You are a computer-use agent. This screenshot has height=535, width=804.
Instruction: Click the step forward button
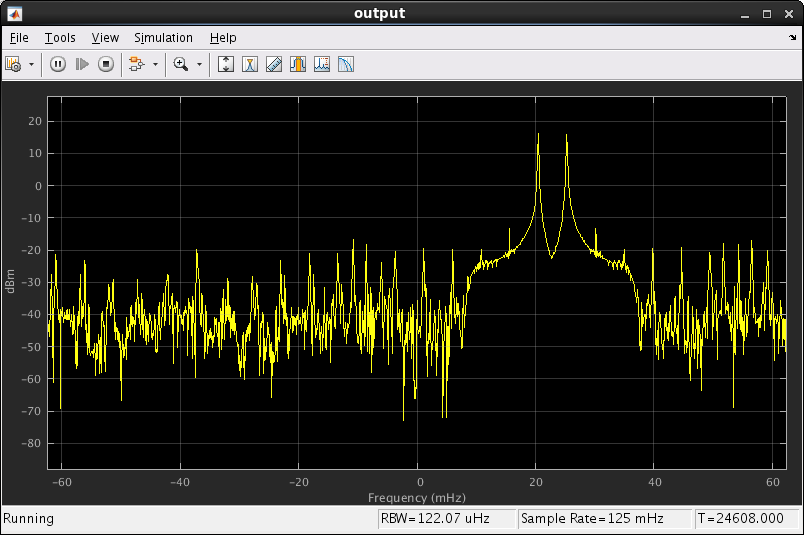click(82, 64)
